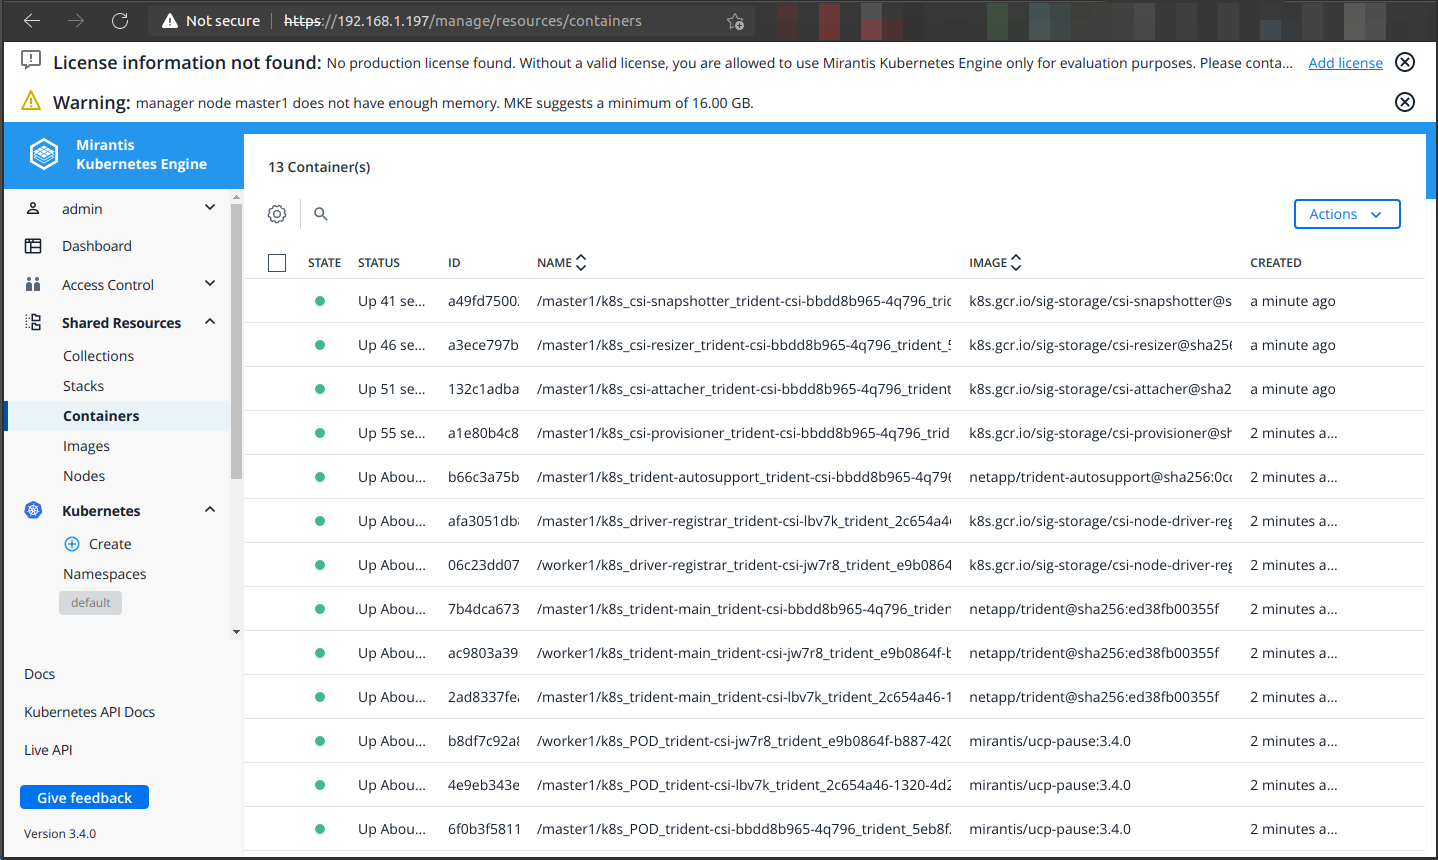Open the container search magnifier
1438x860 pixels.
pyautogui.click(x=321, y=213)
